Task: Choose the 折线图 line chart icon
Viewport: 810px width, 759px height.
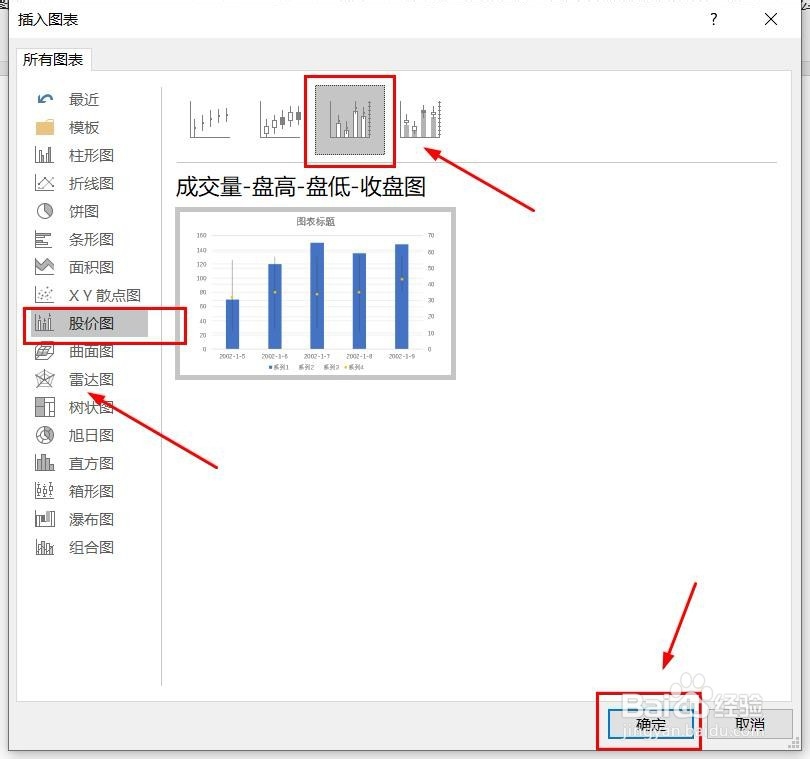Action: pyautogui.click(x=44, y=183)
